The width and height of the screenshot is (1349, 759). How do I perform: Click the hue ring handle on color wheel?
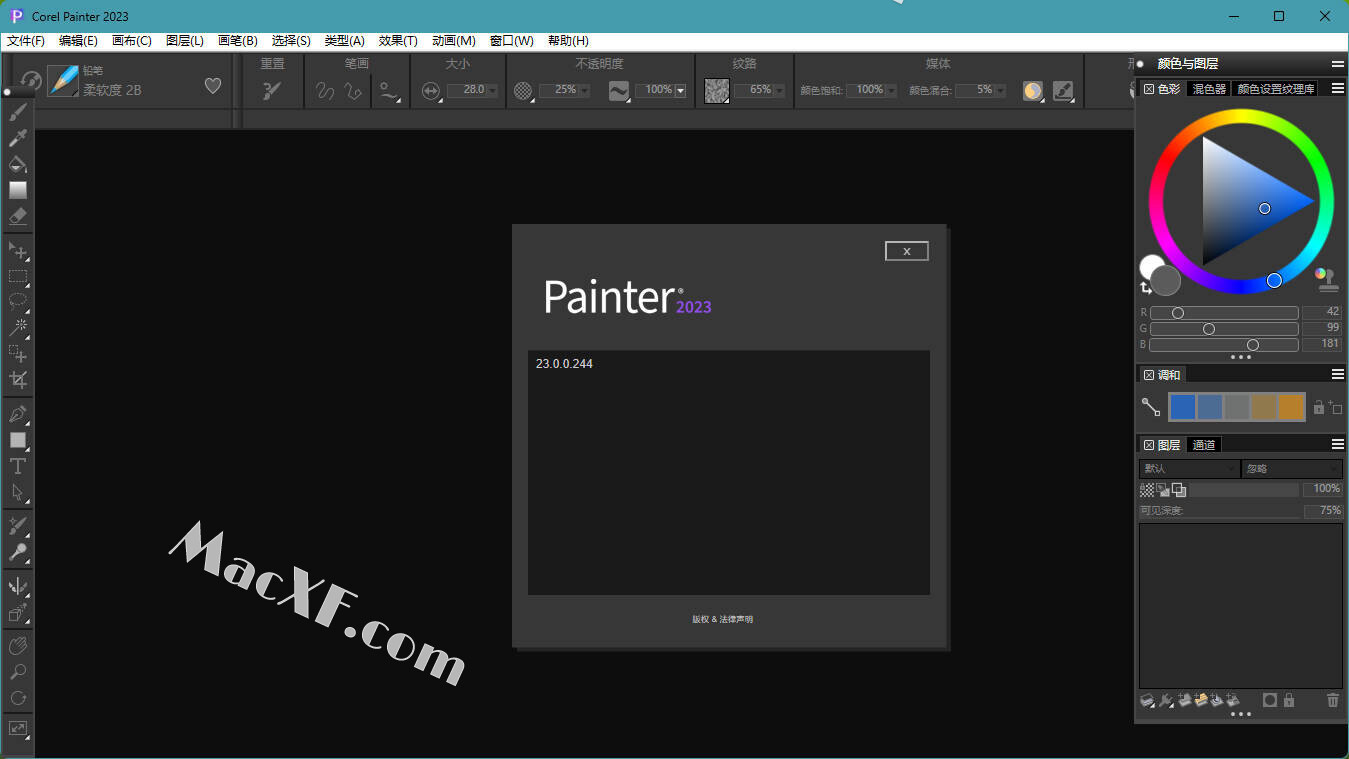pyautogui.click(x=1274, y=281)
